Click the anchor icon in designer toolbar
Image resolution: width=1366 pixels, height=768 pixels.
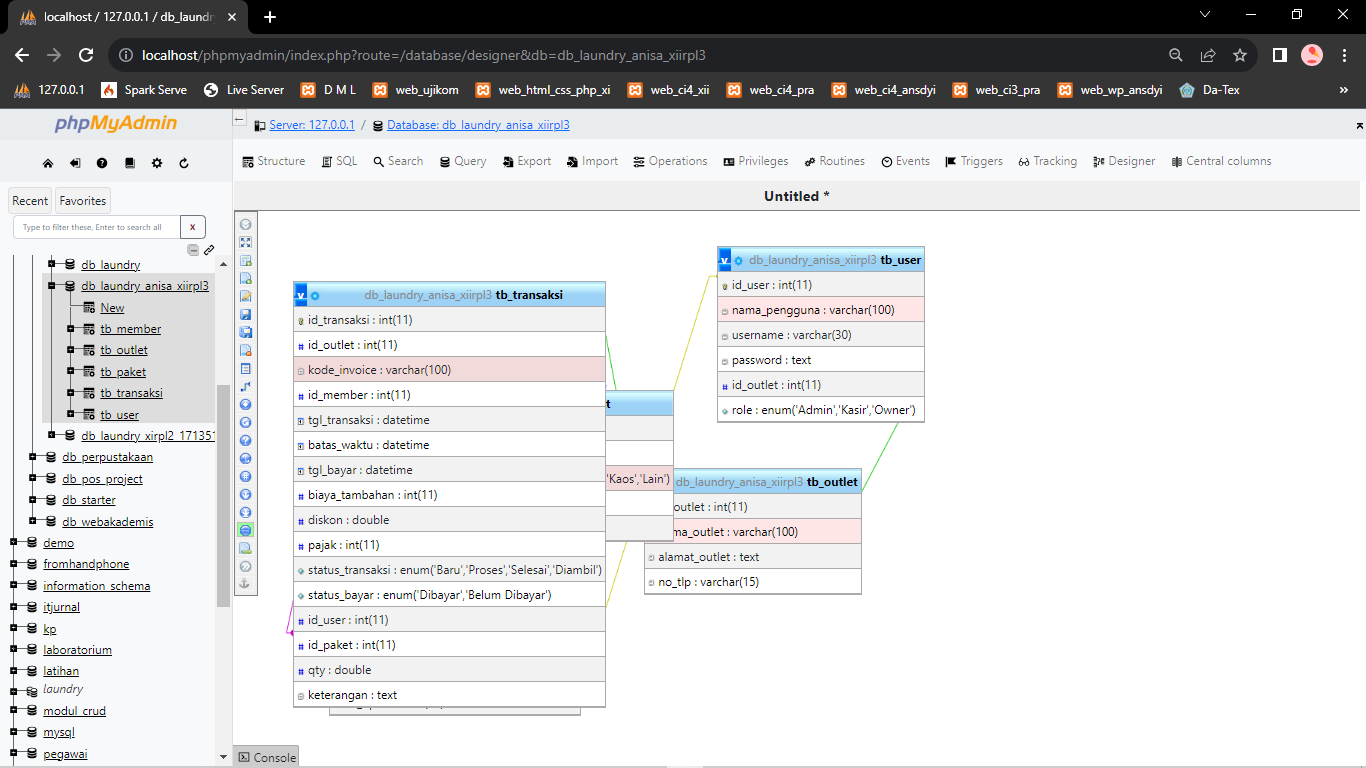point(246,584)
